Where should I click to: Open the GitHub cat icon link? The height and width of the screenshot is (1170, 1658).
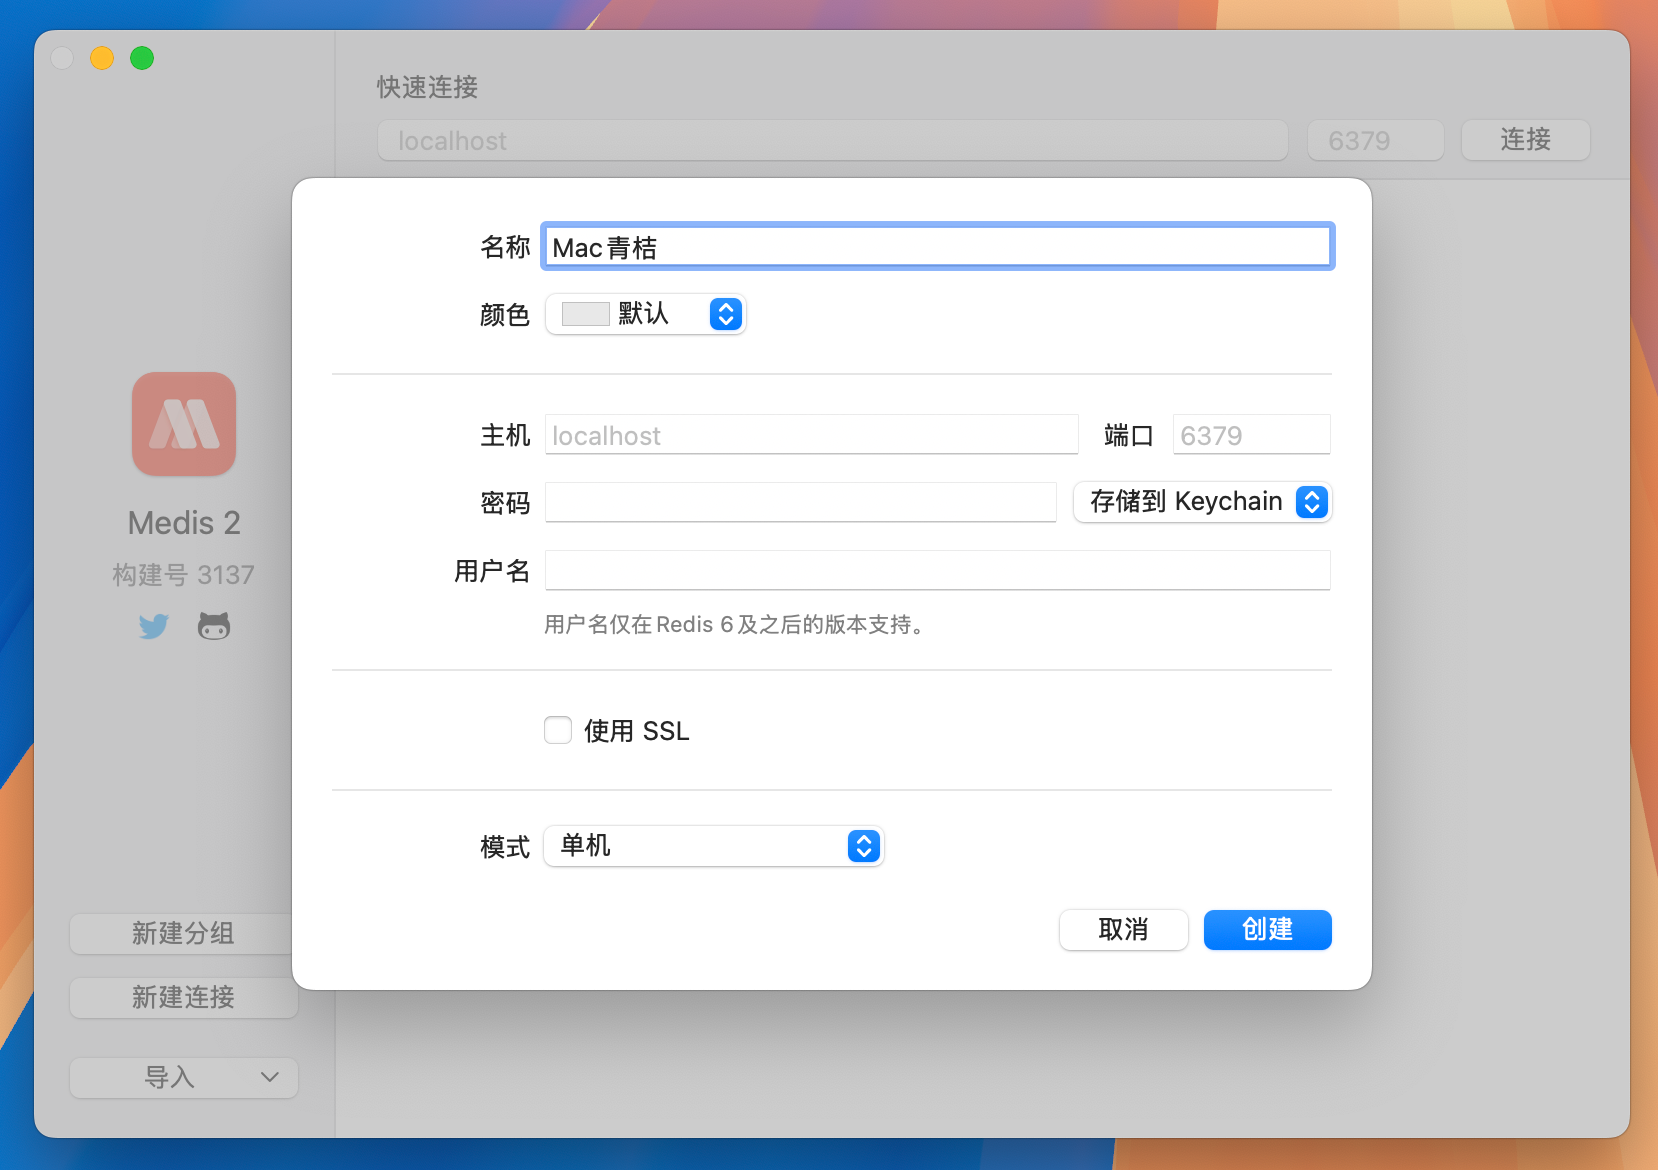coord(214,627)
